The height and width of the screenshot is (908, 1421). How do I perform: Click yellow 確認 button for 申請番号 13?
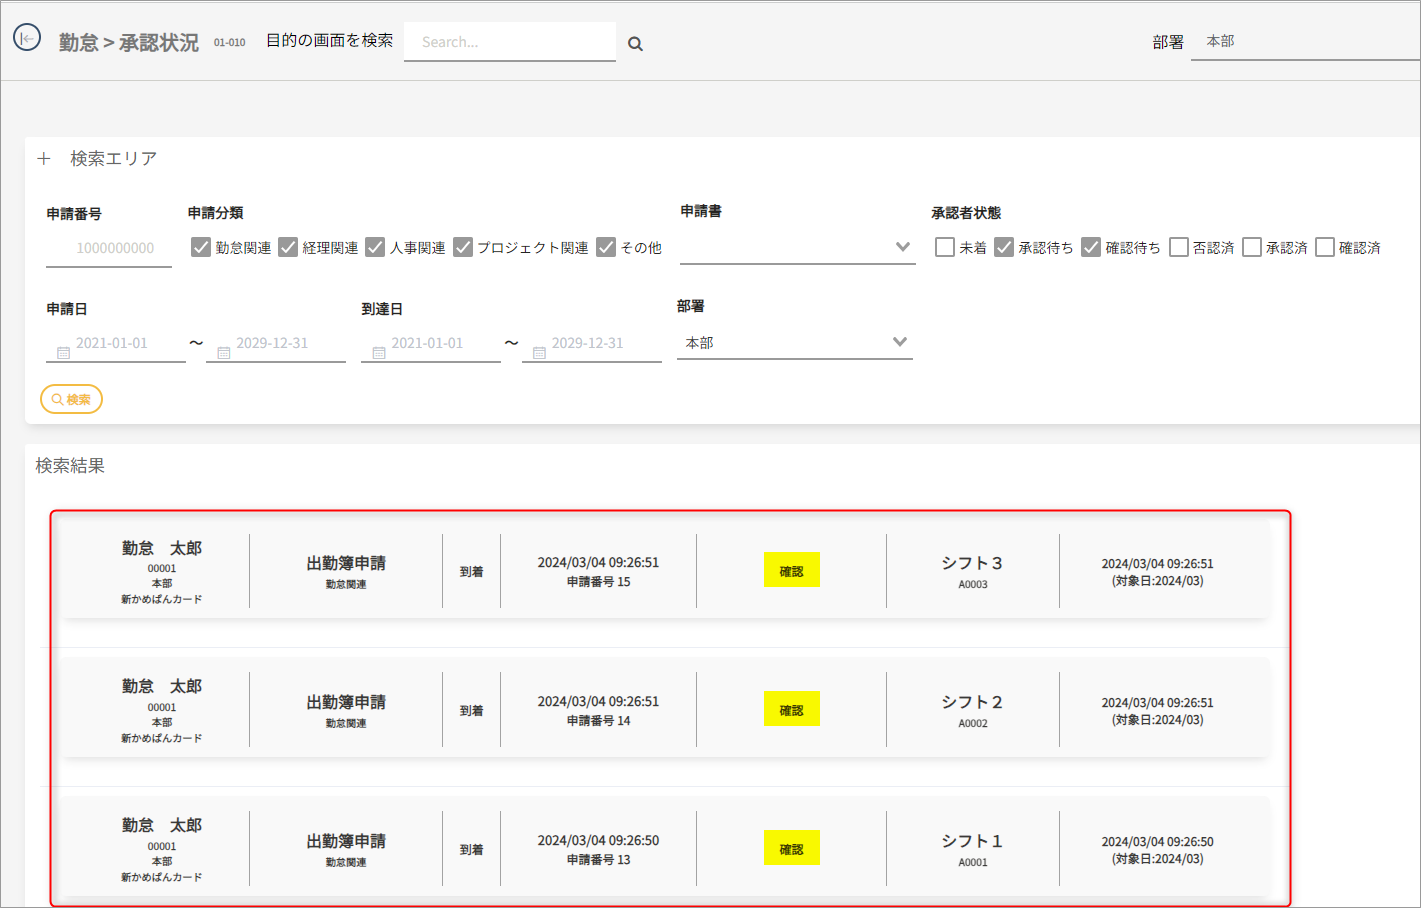tap(791, 848)
